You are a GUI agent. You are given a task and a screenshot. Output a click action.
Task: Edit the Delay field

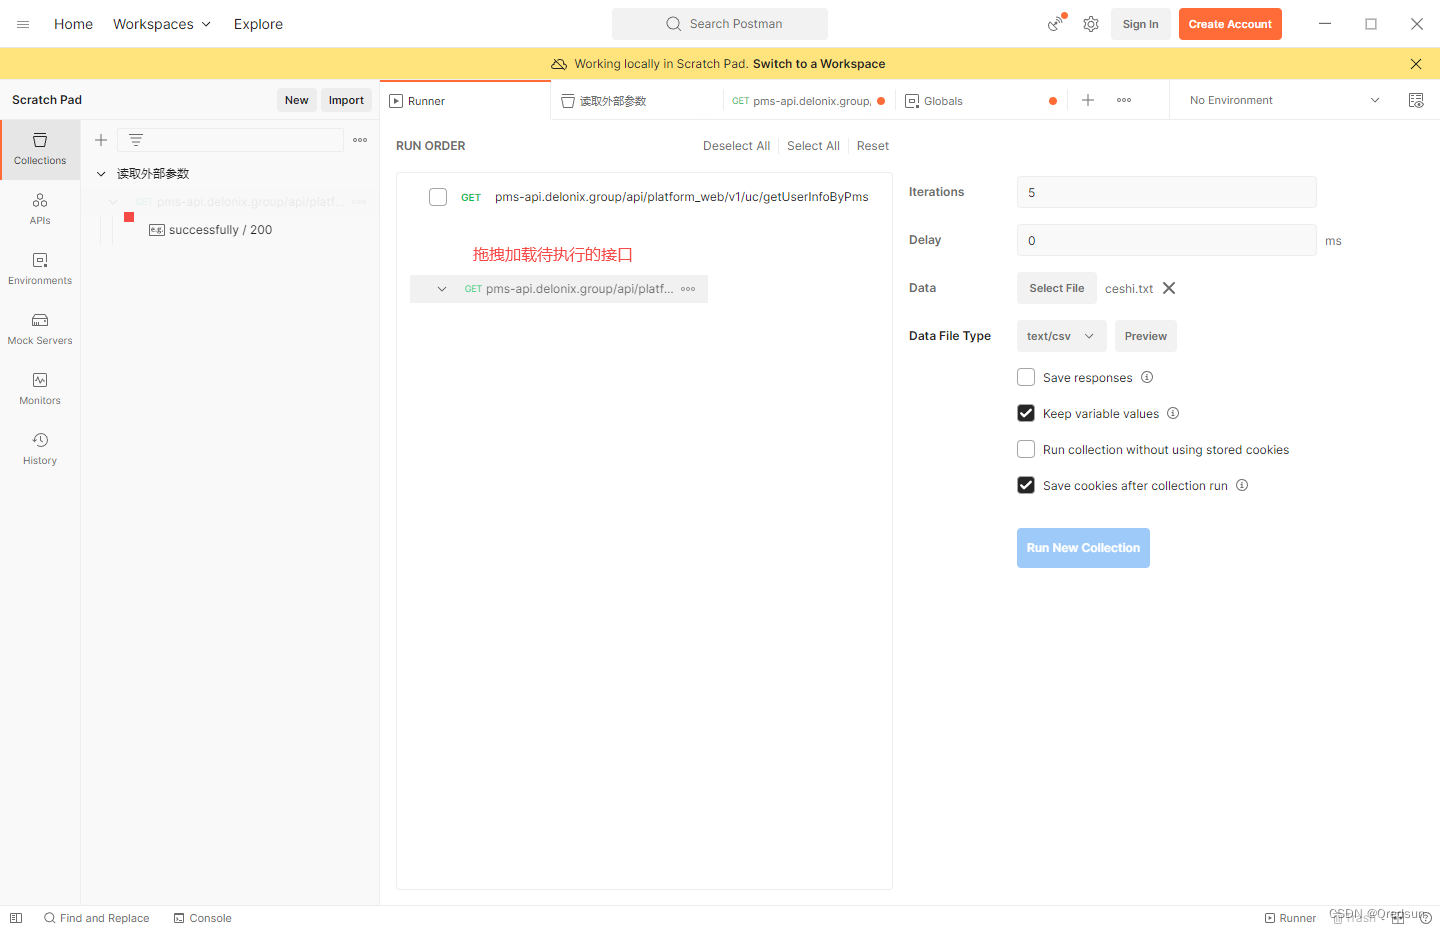[x=1166, y=240]
